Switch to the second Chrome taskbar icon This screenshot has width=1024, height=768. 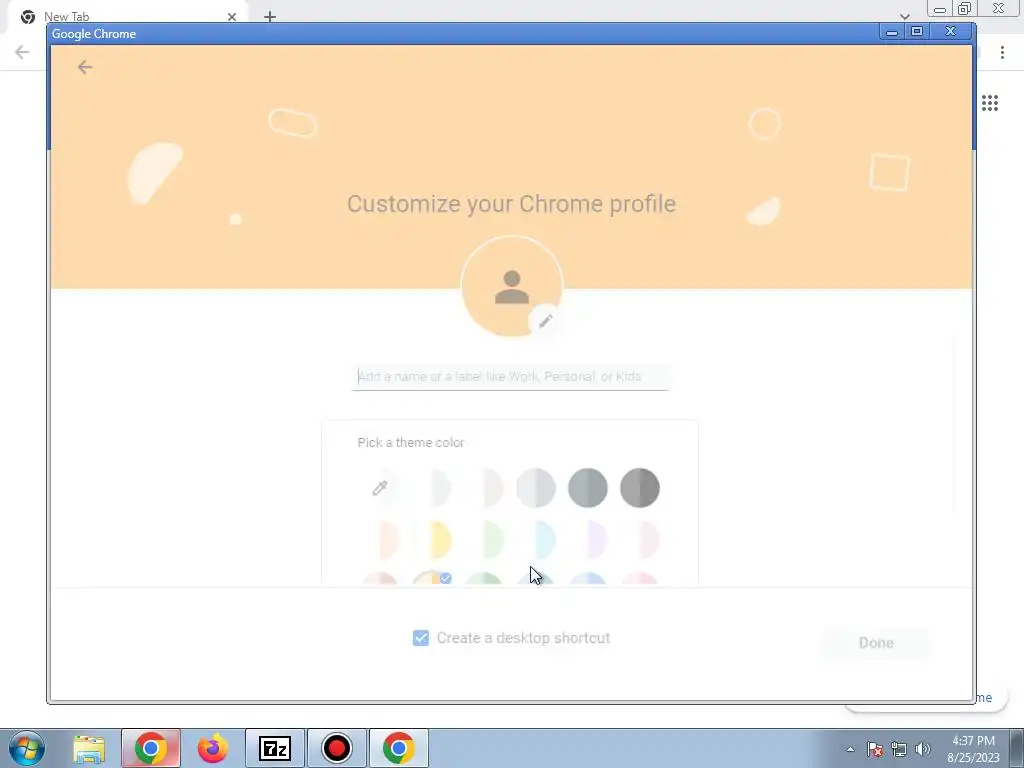(398, 748)
